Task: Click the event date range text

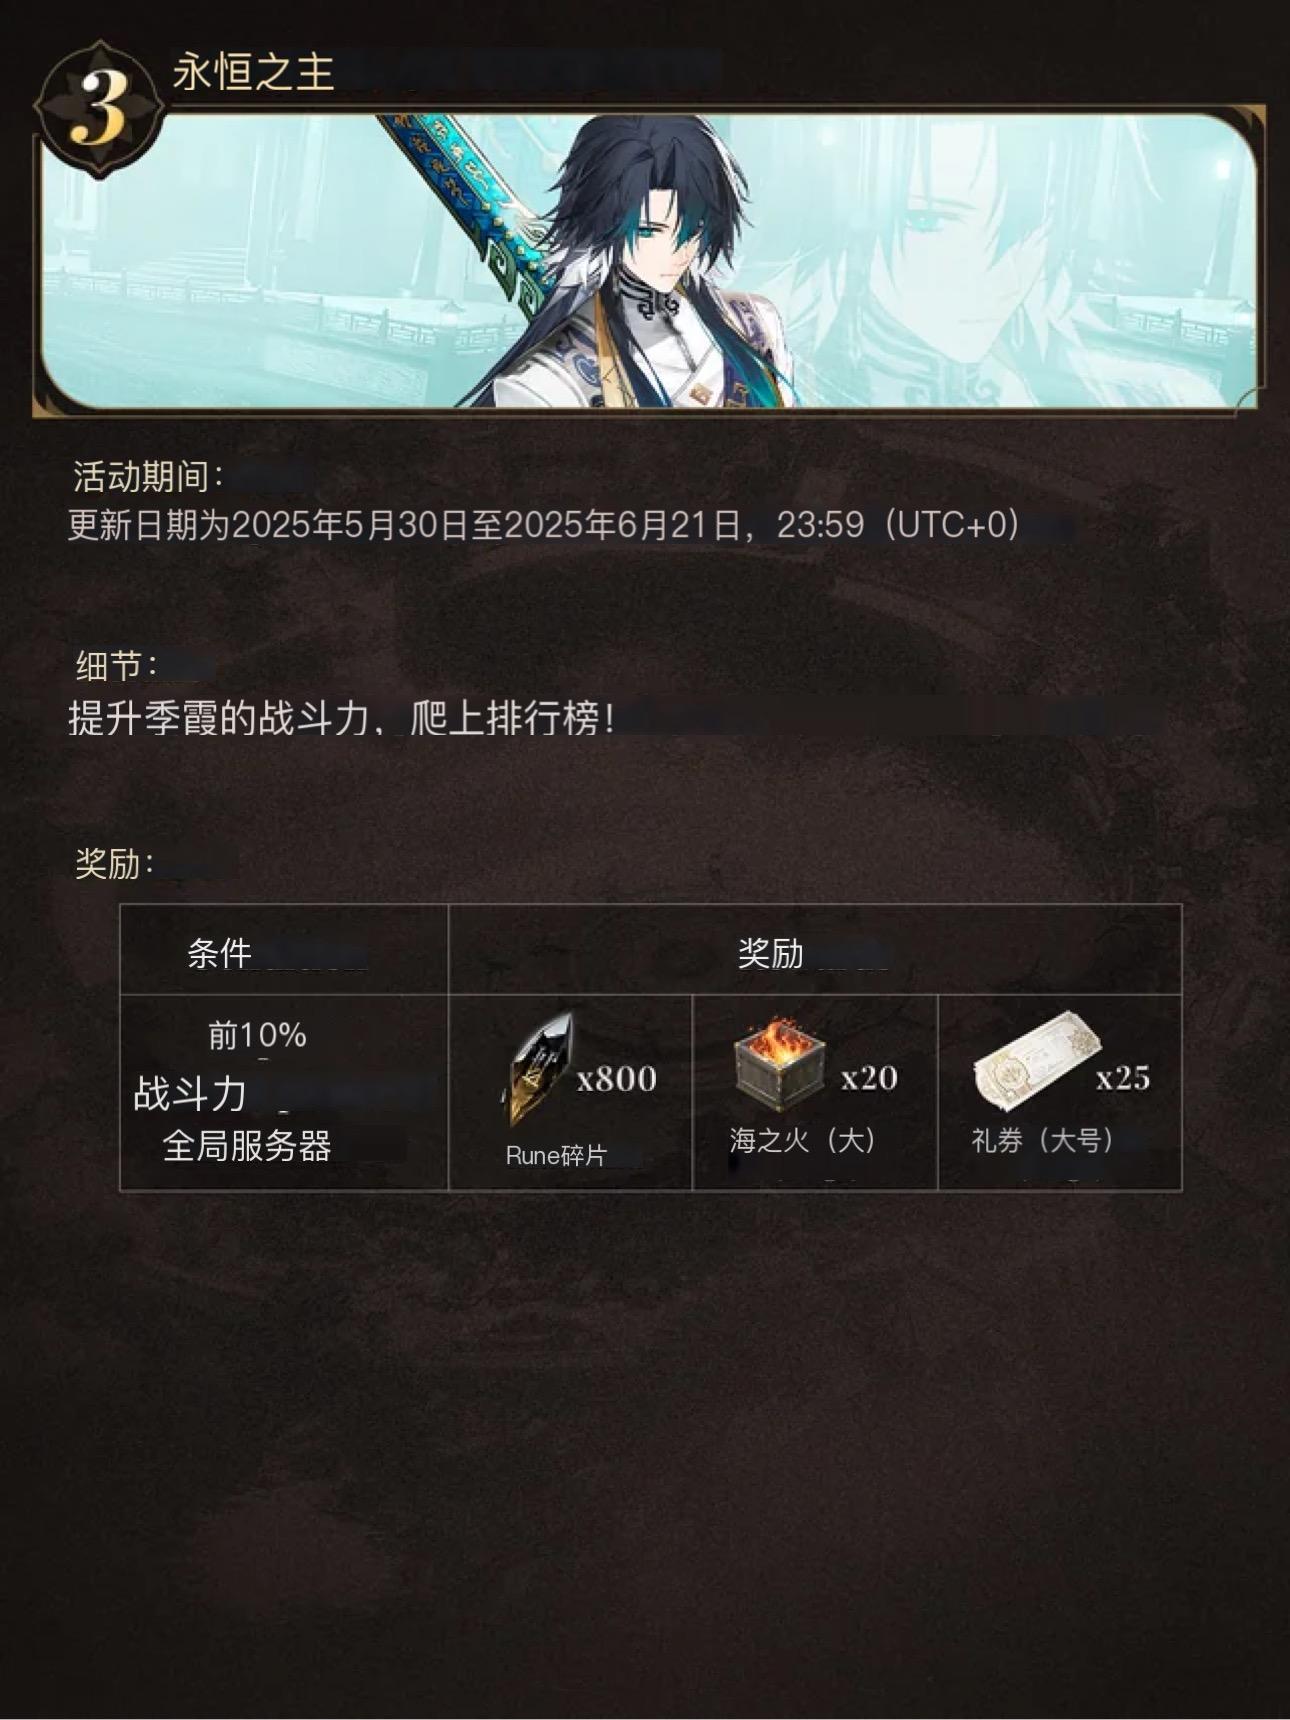Action: [x=544, y=525]
